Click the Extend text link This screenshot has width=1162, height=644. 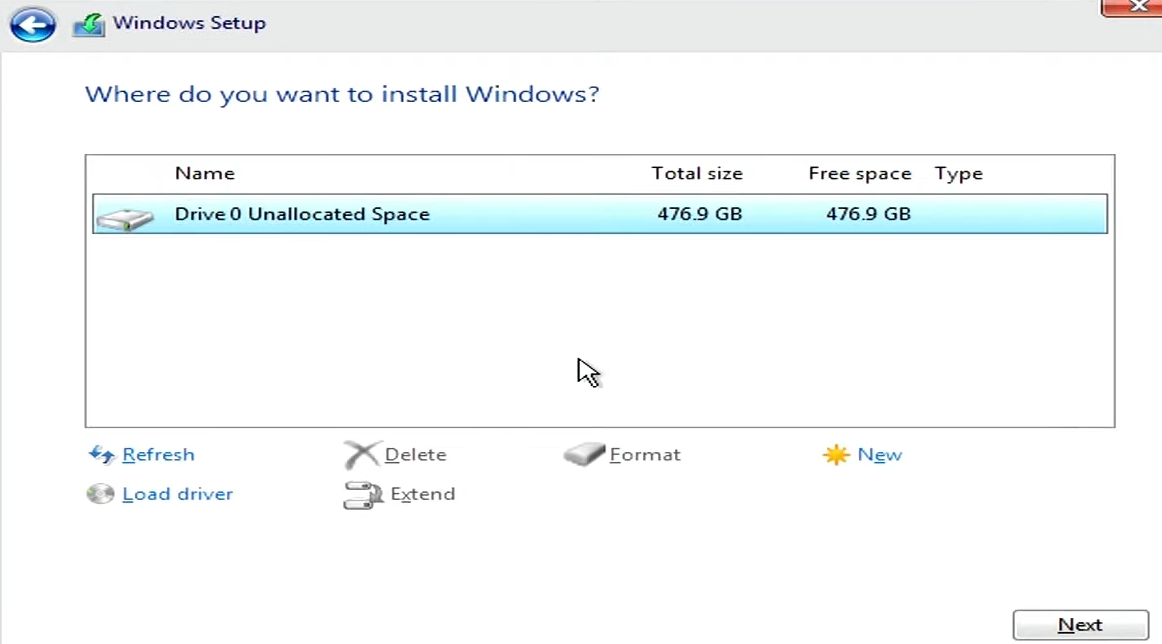(422, 494)
